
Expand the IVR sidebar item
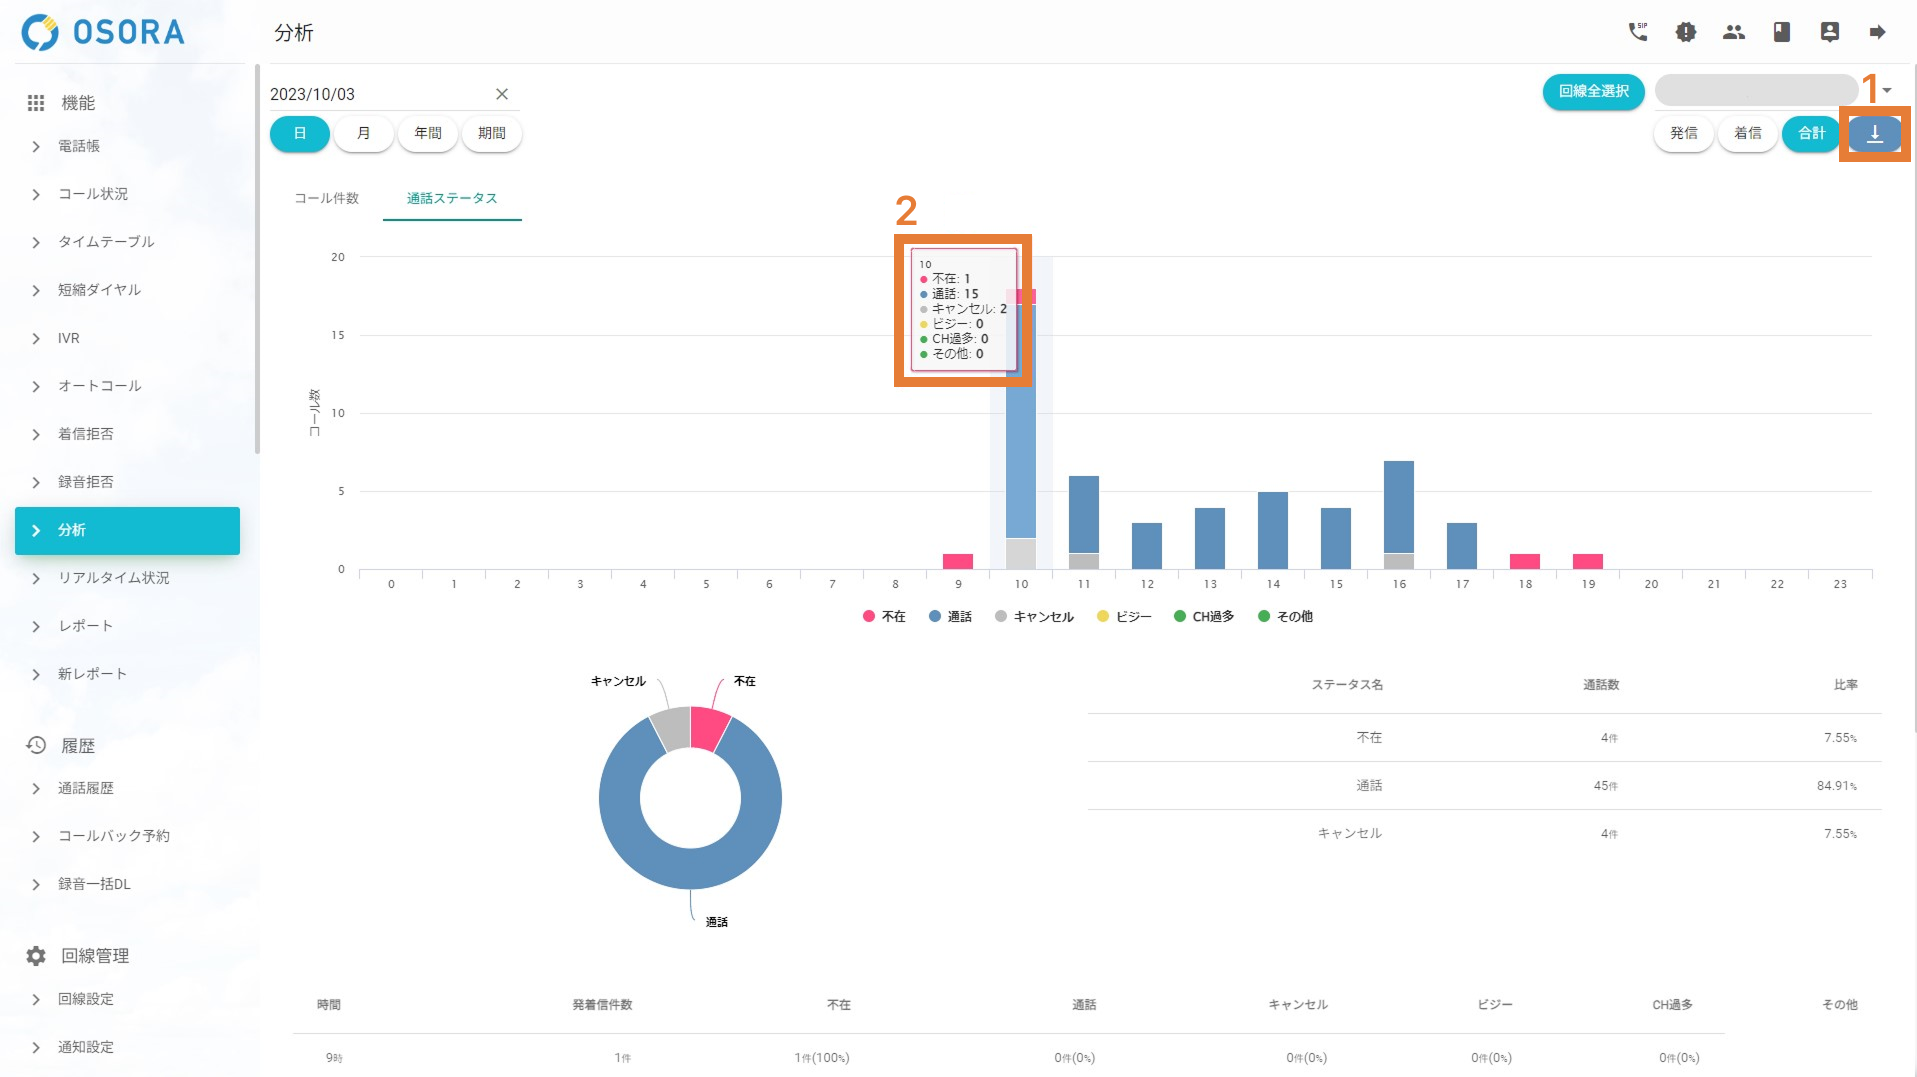tap(68, 338)
